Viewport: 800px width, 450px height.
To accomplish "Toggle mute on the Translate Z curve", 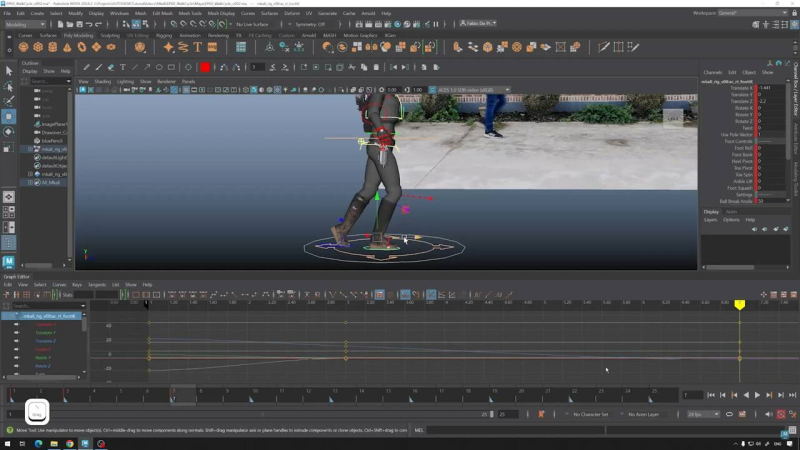I will point(16,341).
